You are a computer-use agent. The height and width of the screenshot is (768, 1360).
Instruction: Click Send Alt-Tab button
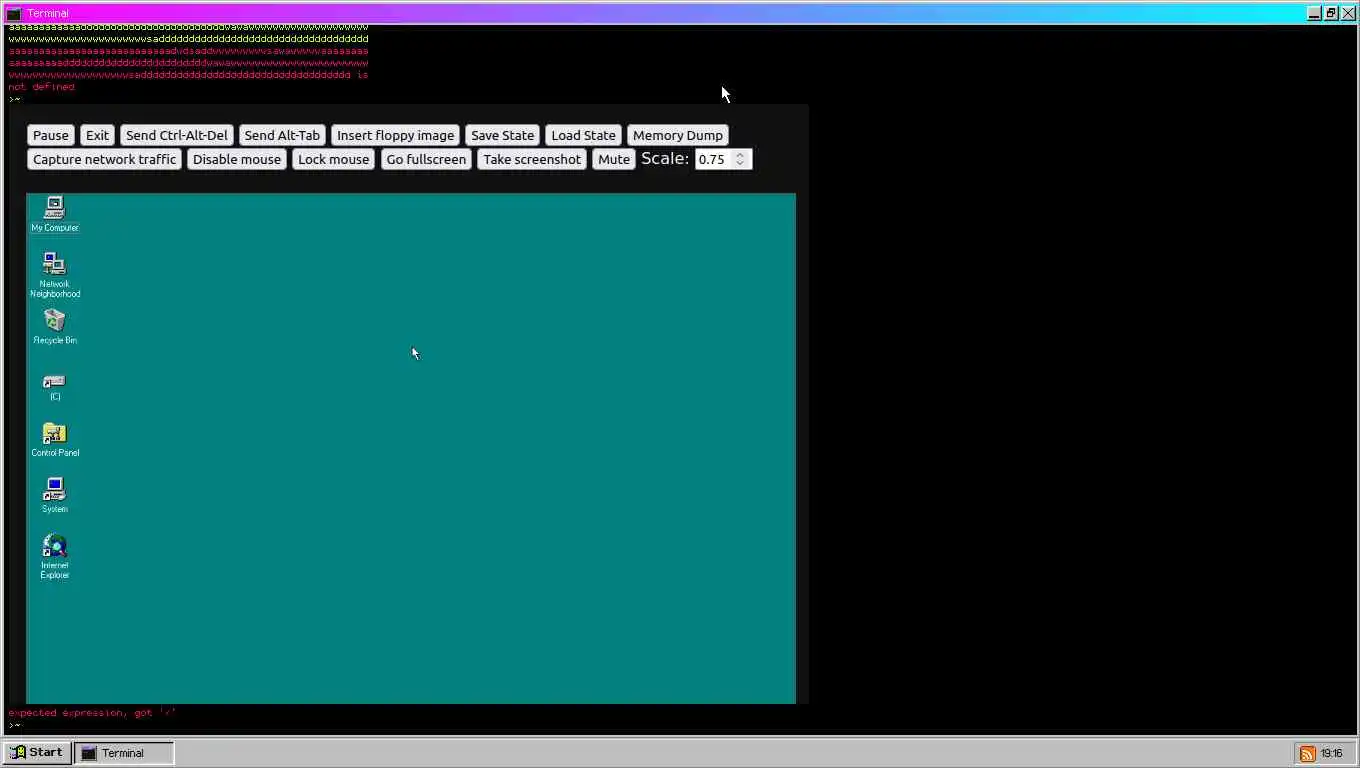coord(282,135)
